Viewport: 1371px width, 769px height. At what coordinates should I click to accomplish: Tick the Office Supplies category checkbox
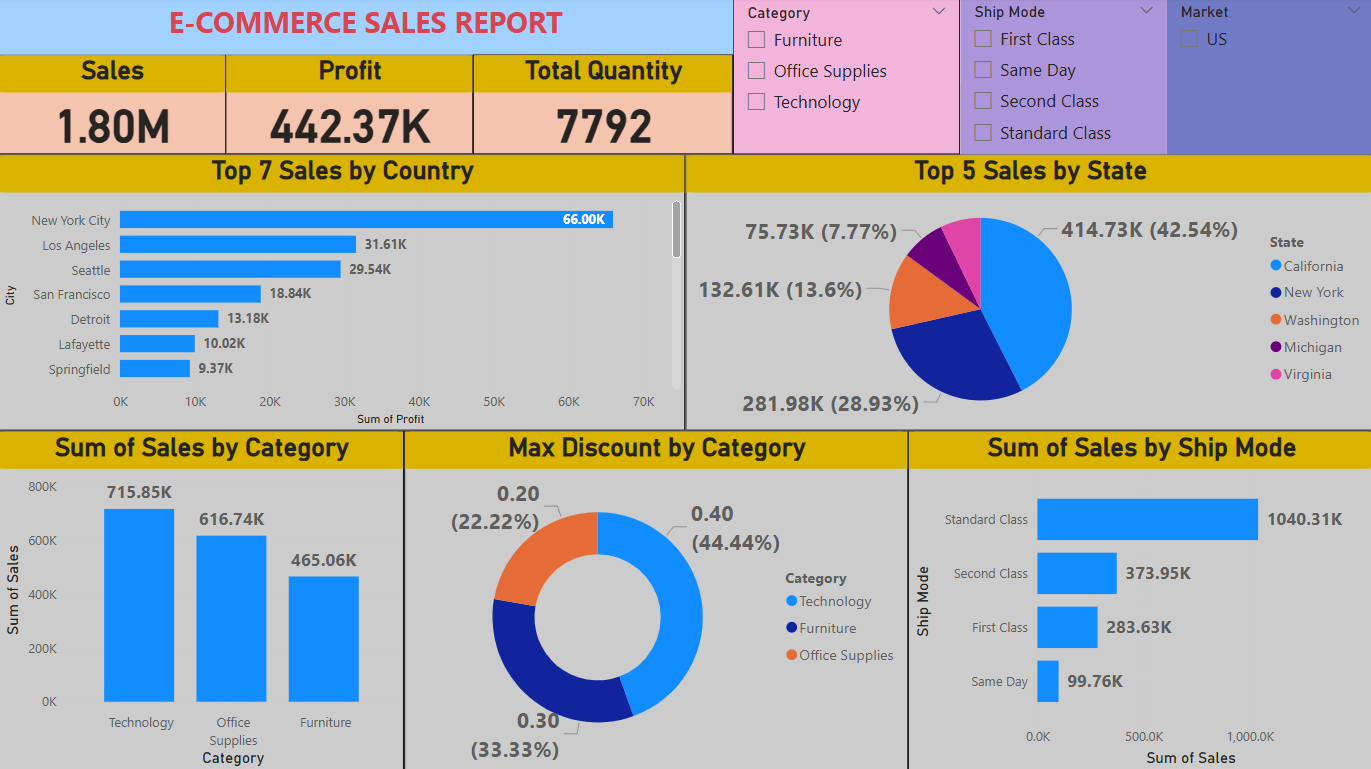pyautogui.click(x=756, y=71)
